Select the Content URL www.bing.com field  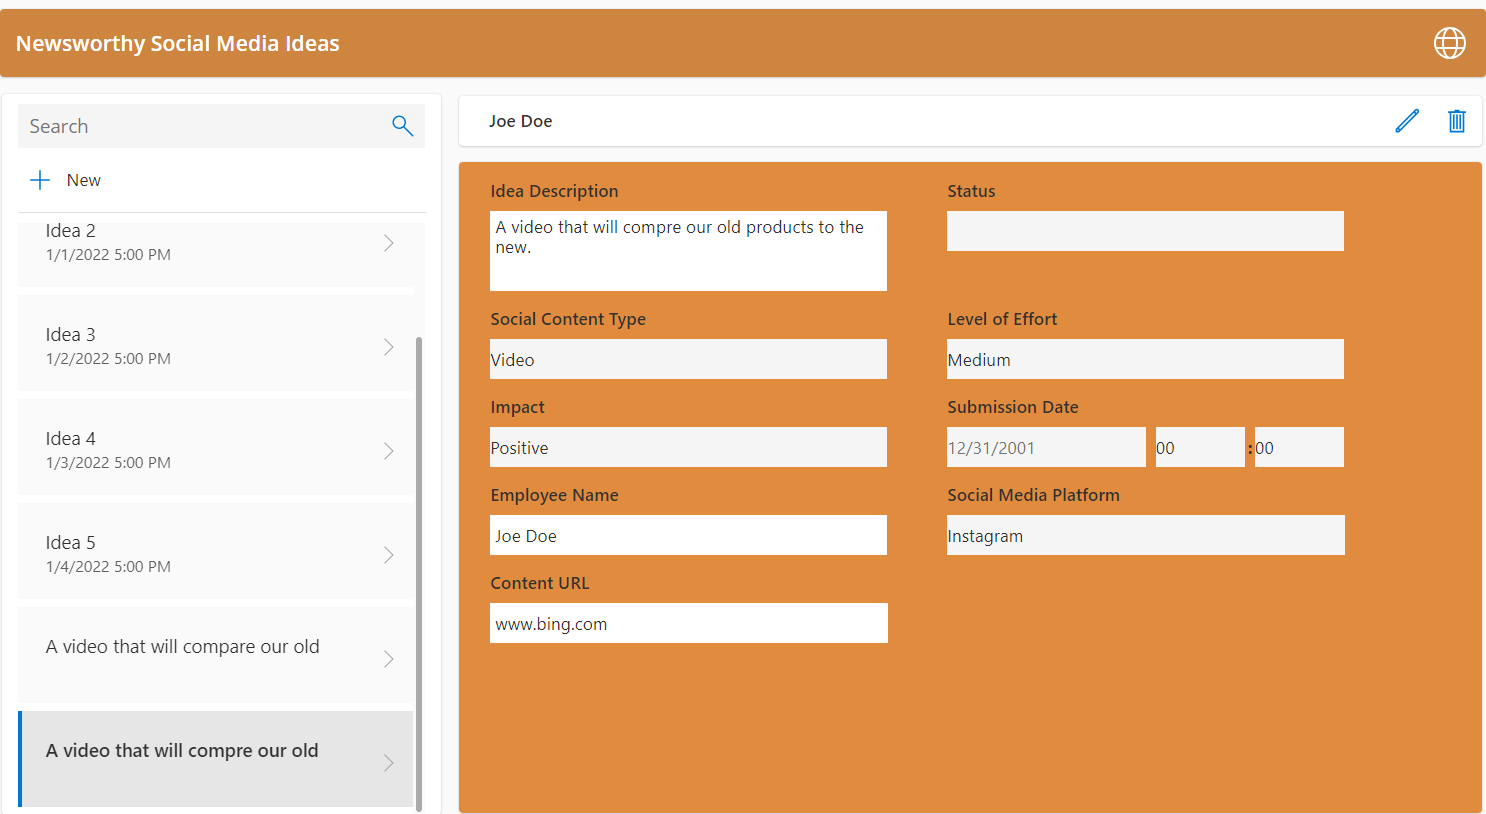(688, 623)
